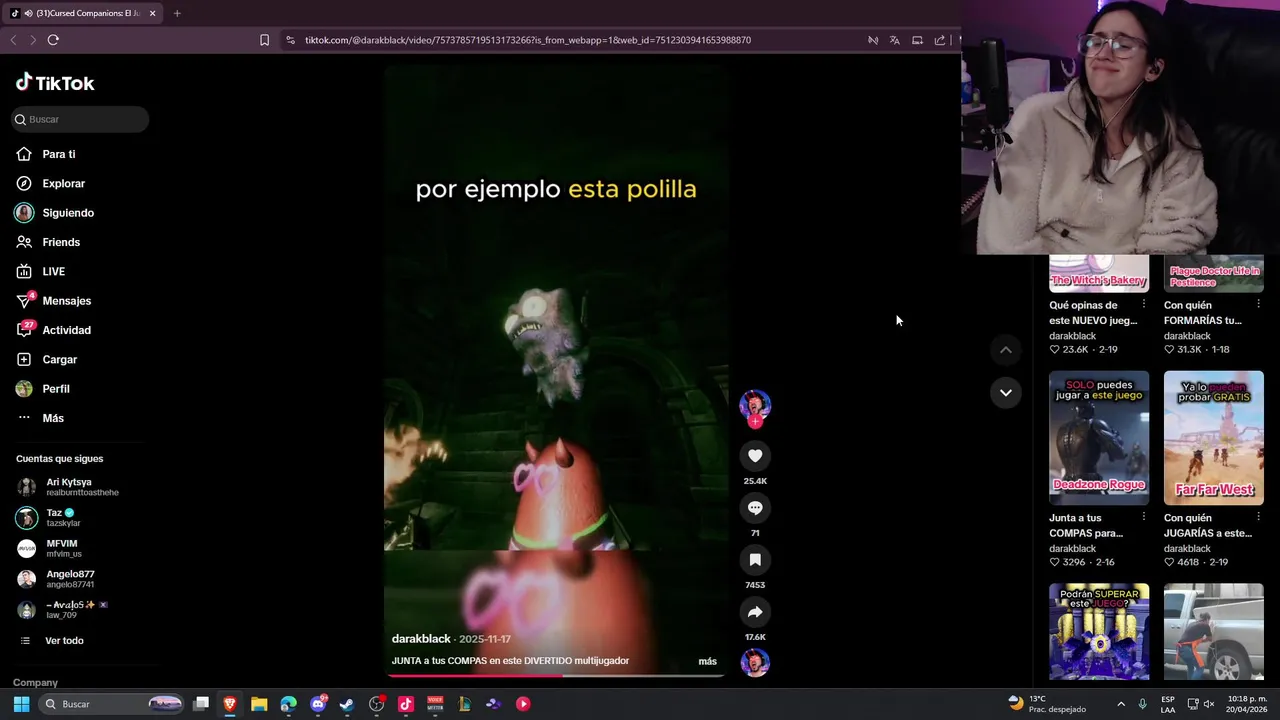
Task: Go to next video arrow
Action: click(1006, 393)
